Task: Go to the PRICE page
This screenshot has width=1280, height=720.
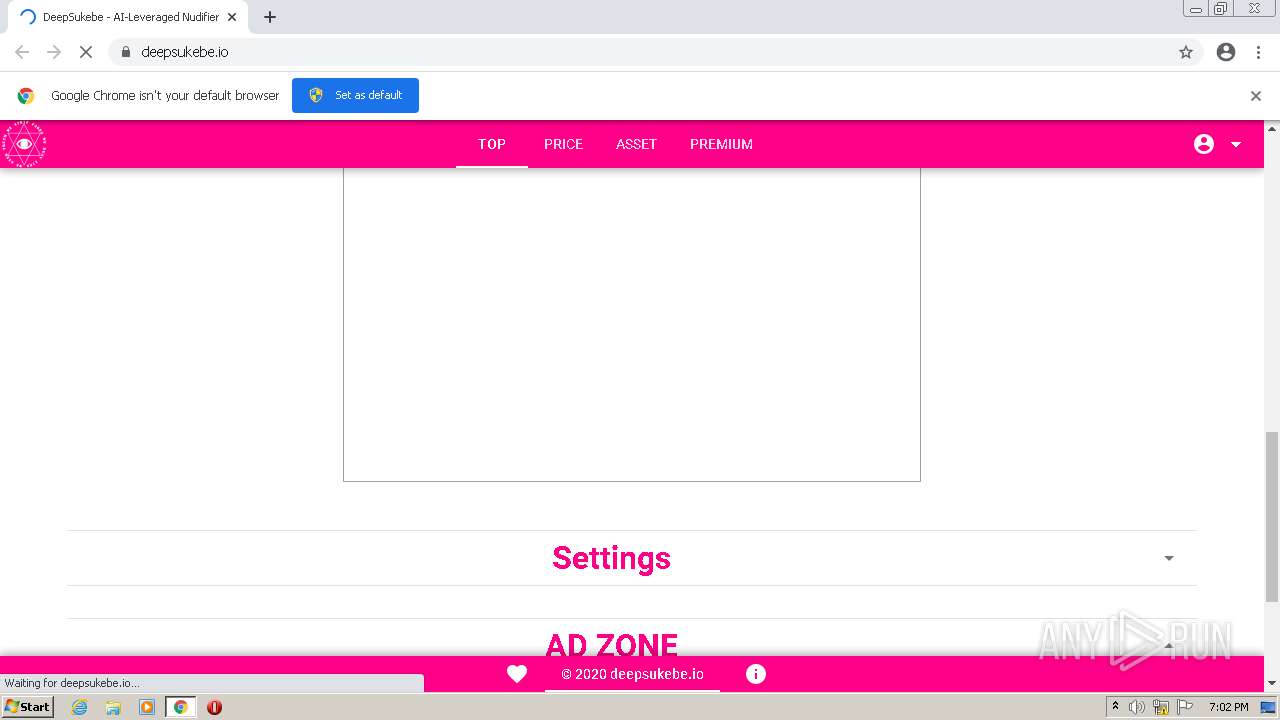Action: click(563, 144)
